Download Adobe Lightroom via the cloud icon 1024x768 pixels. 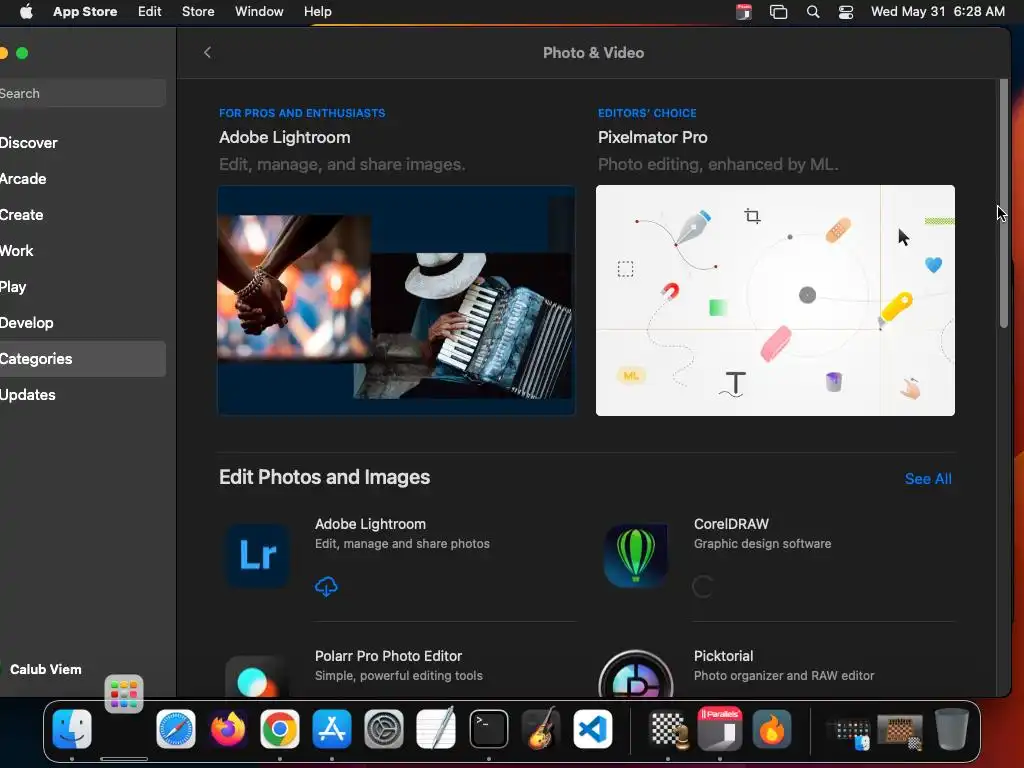[x=326, y=586]
